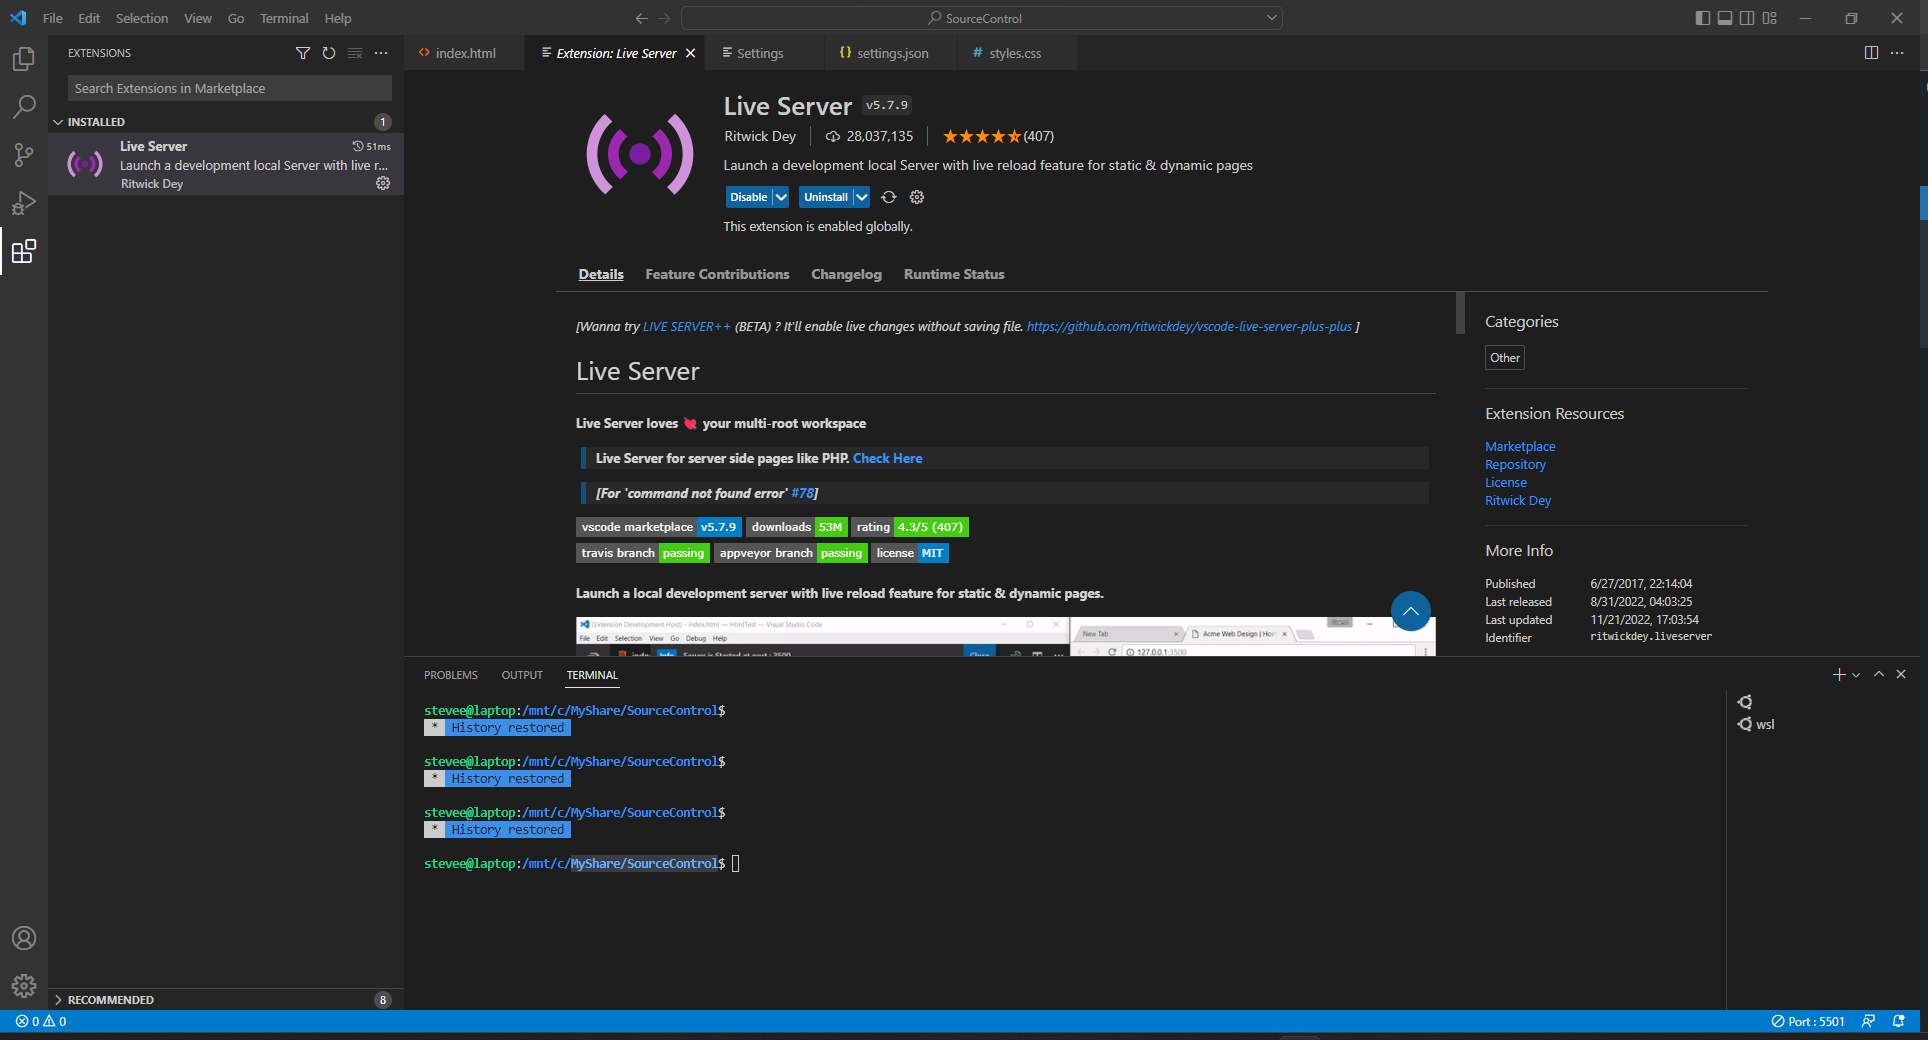Image resolution: width=1928 pixels, height=1040 pixels.
Task: Open the Search view in activity bar
Action: tap(24, 107)
